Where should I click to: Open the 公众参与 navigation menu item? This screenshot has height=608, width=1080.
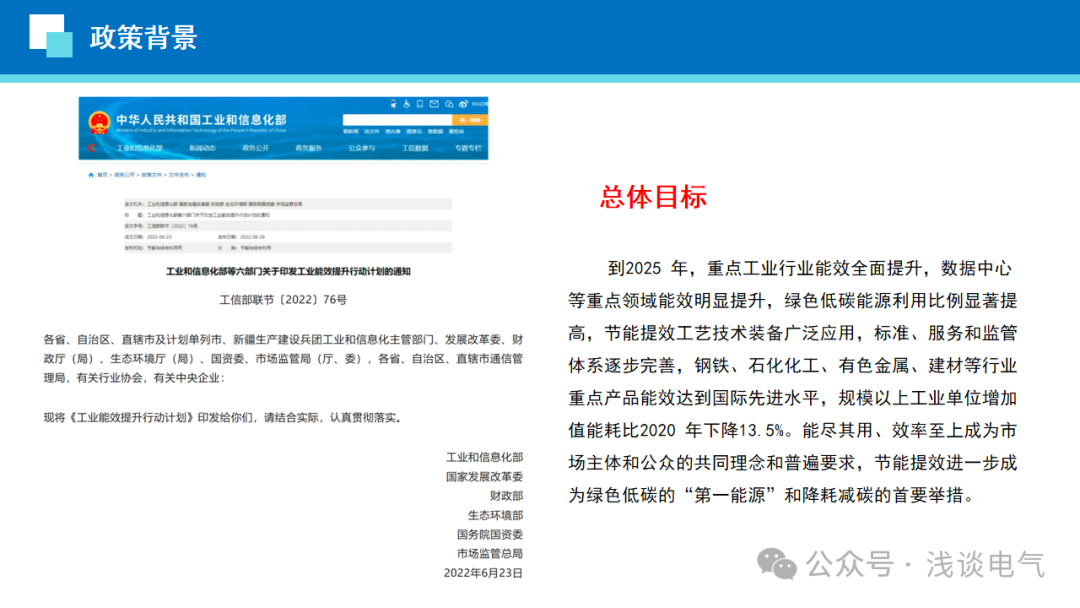pos(362,148)
